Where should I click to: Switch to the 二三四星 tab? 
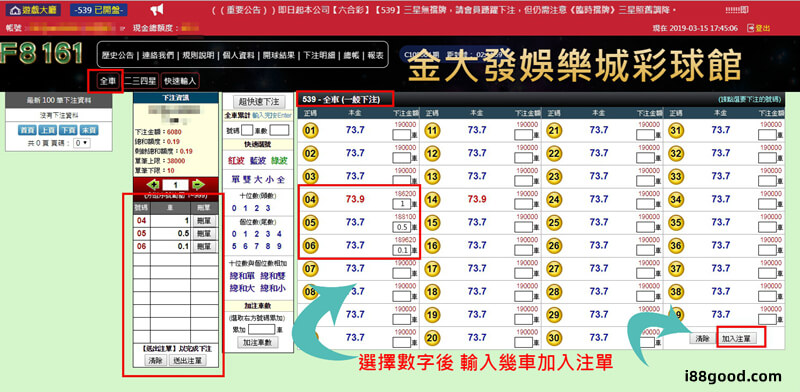point(140,81)
